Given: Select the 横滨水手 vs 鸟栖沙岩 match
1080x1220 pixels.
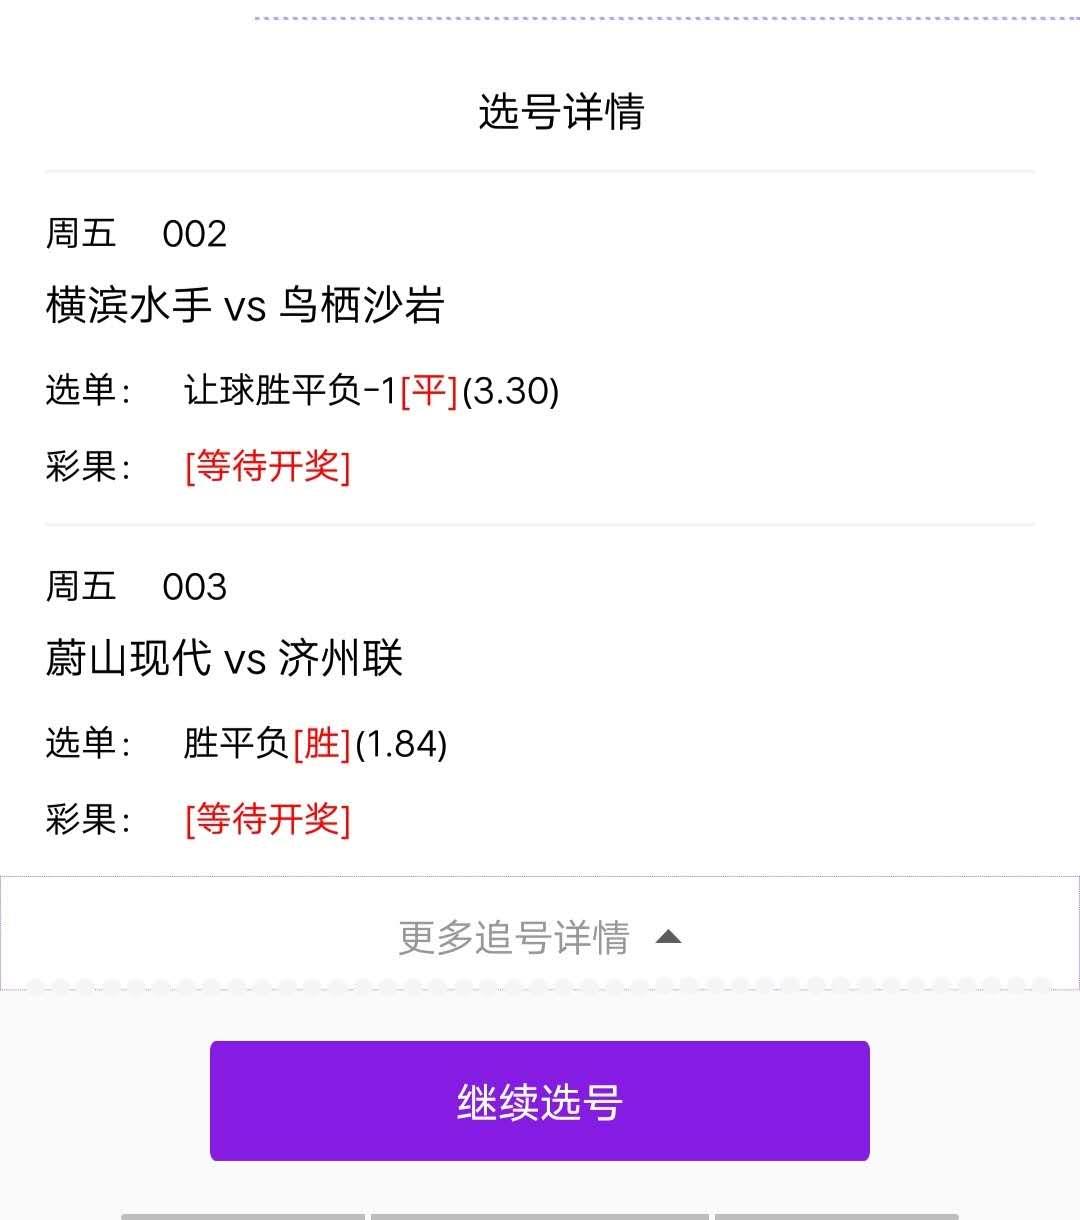Looking at the screenshot, I should (245, 305).
